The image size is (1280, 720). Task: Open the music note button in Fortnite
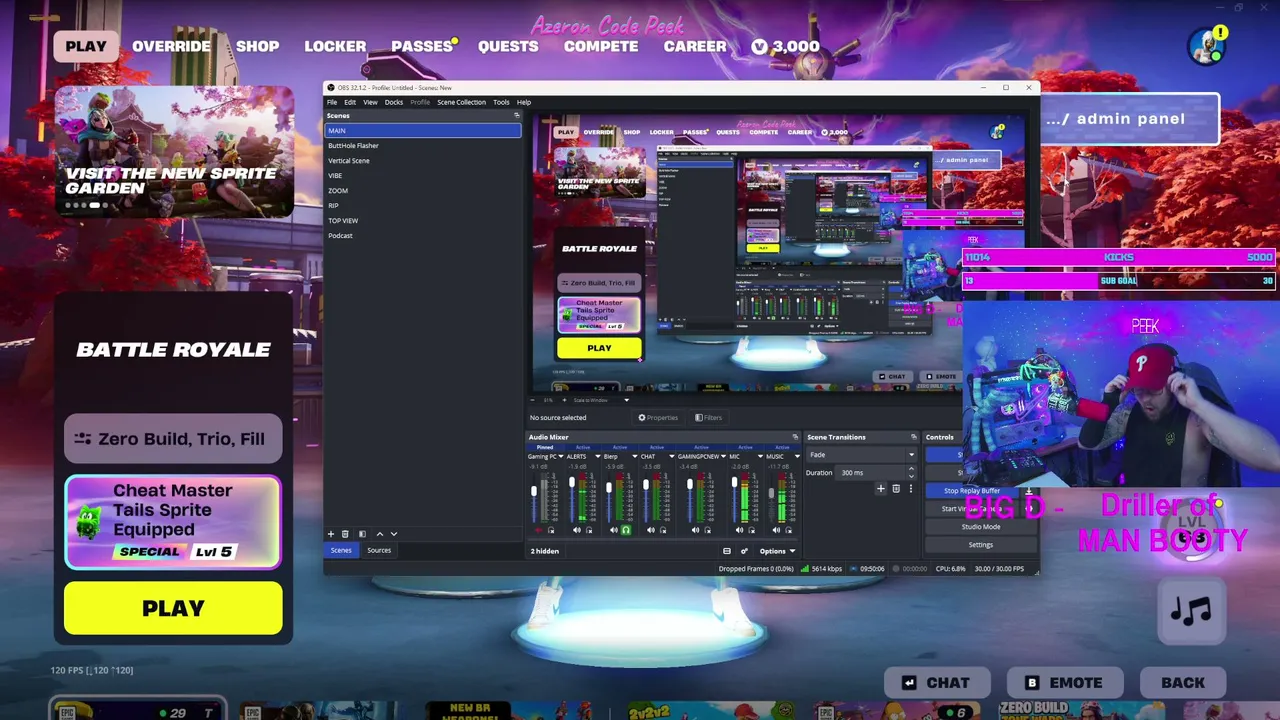point(1191,610)
